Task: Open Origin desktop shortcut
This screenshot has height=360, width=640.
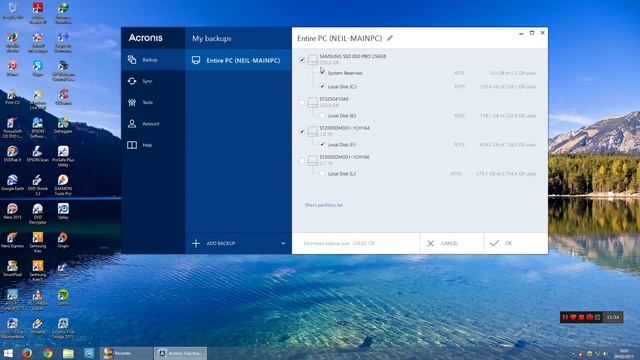Action: coord(63,240)
